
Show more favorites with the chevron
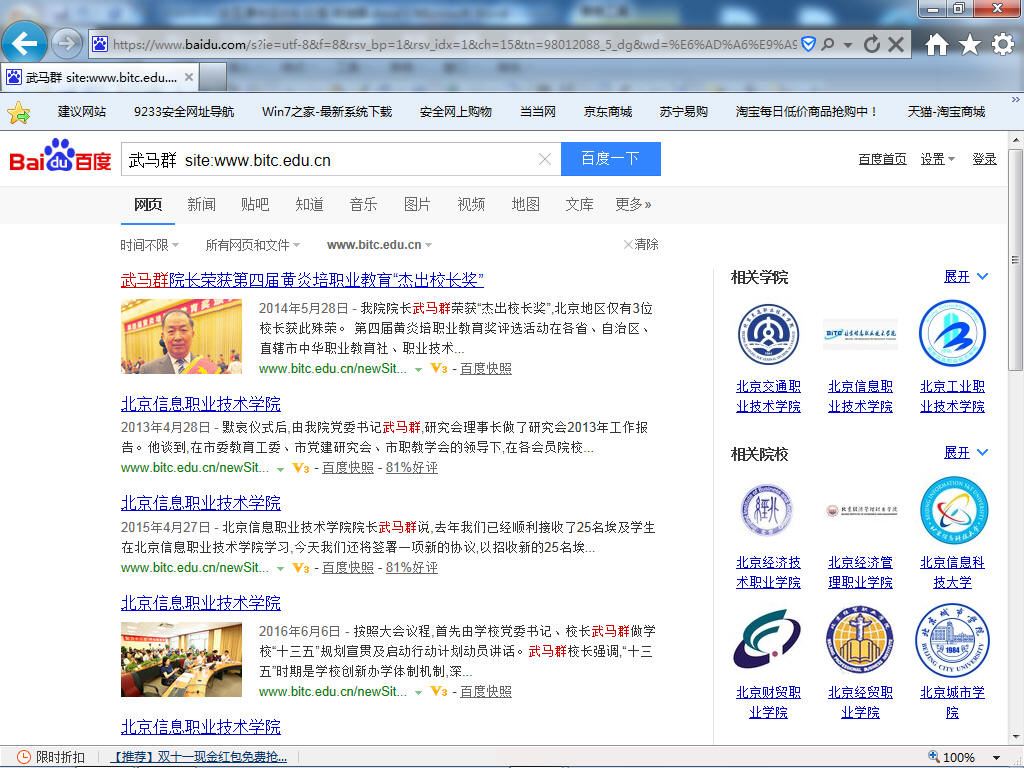click(x=1016, y=100)
